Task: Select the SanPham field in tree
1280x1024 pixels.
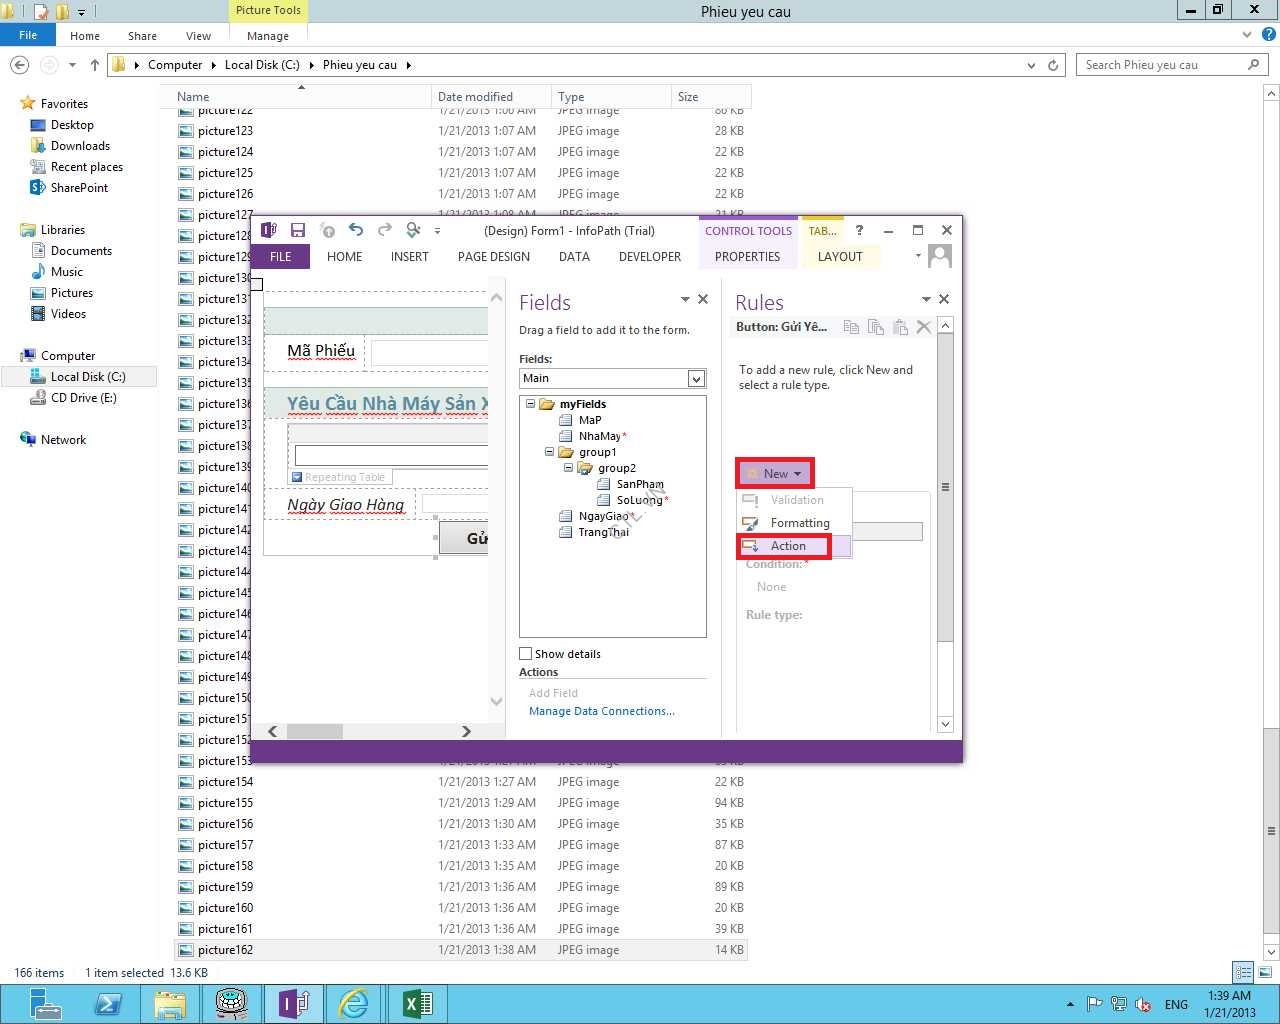Action: (639, 484)
